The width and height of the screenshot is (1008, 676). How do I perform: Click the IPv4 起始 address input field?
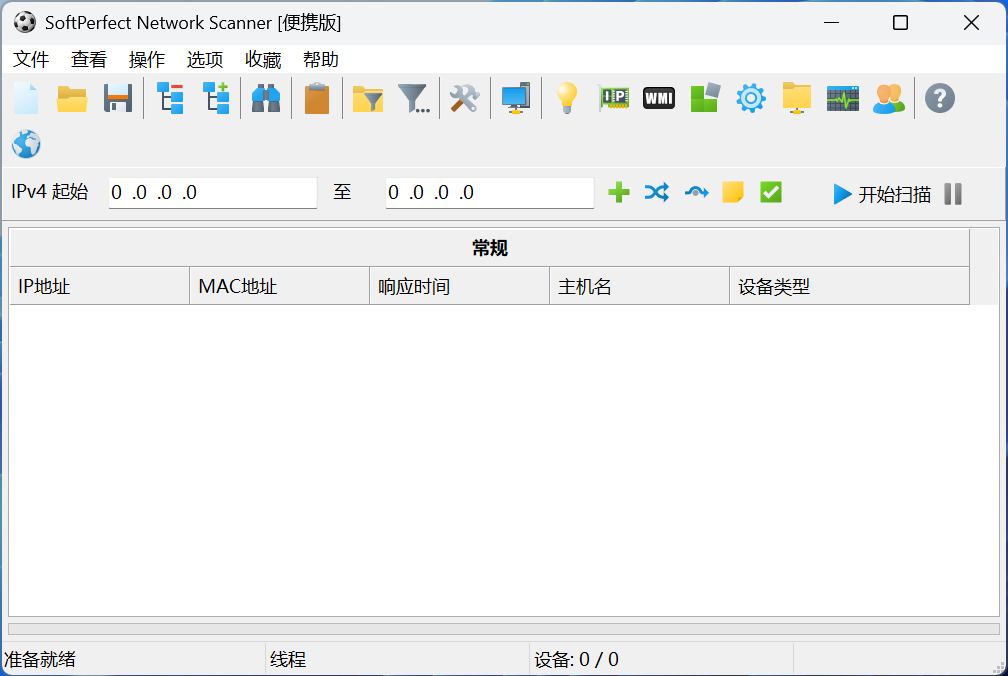212,193
